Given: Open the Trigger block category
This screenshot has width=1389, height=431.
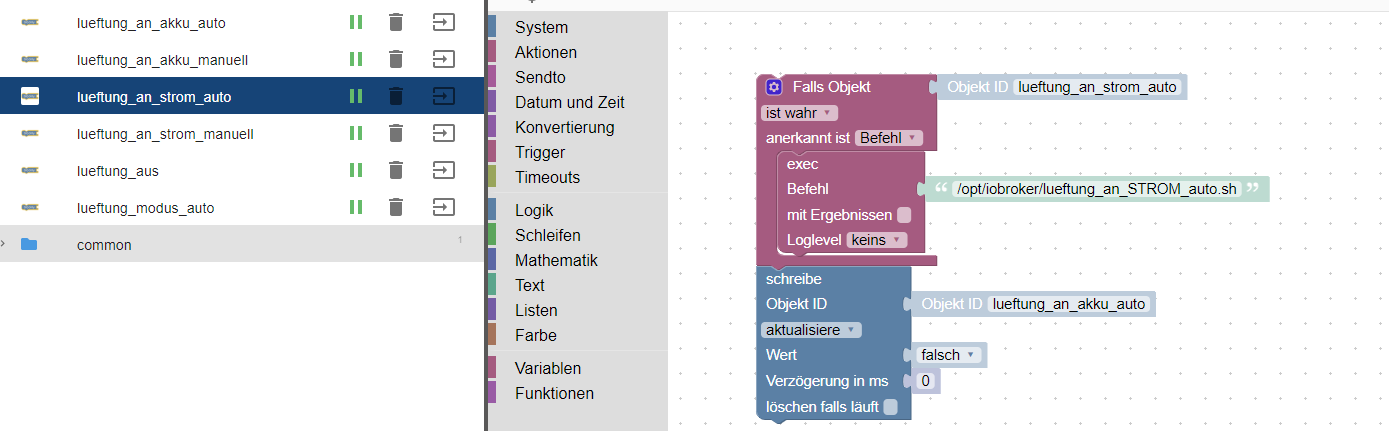Looking at the screenshot, I should (540, 152).
